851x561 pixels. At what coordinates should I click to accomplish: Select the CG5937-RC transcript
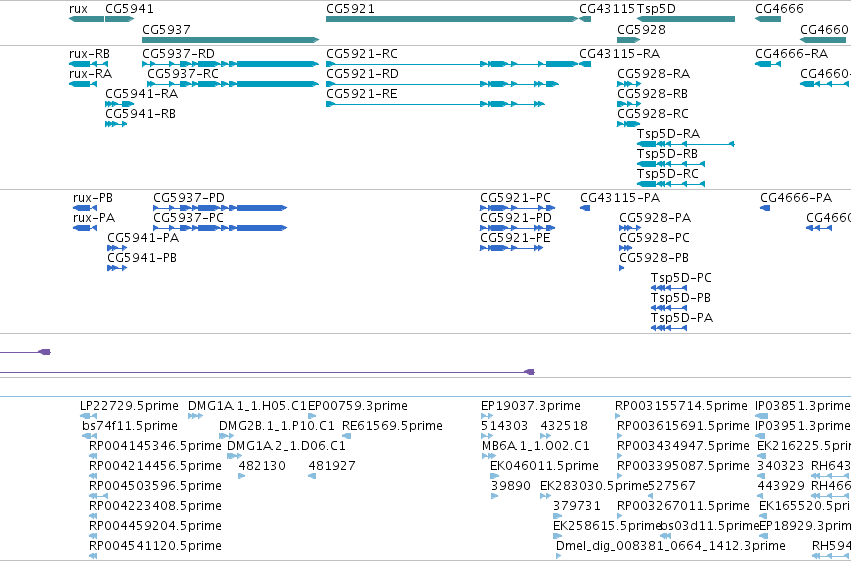[233, 84]
